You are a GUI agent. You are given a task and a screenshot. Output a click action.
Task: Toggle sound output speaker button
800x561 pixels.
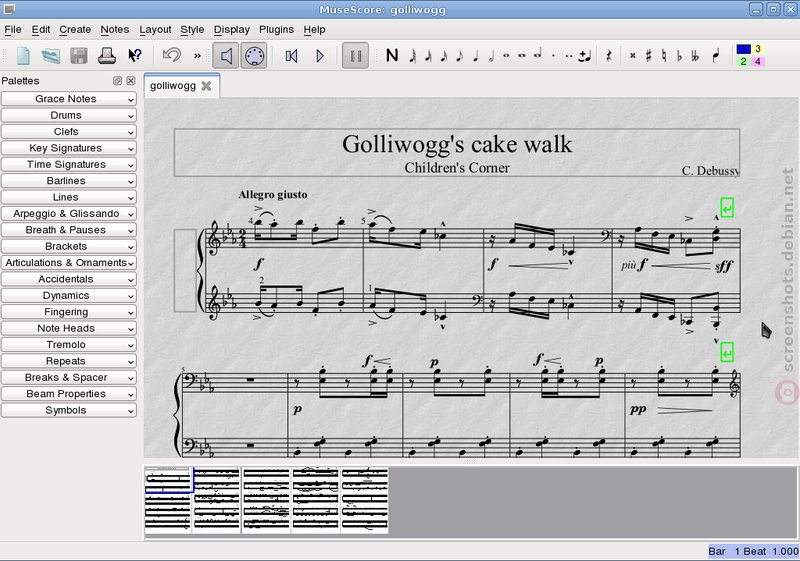(226, 56)
